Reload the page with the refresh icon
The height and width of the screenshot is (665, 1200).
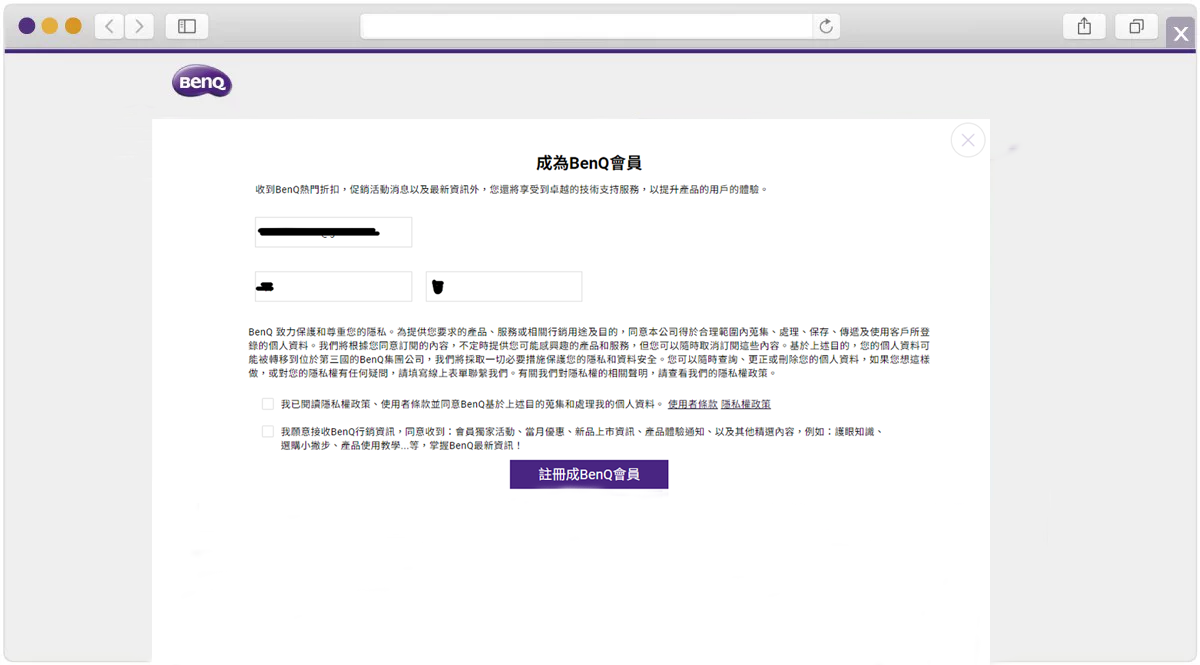point(826,27)
